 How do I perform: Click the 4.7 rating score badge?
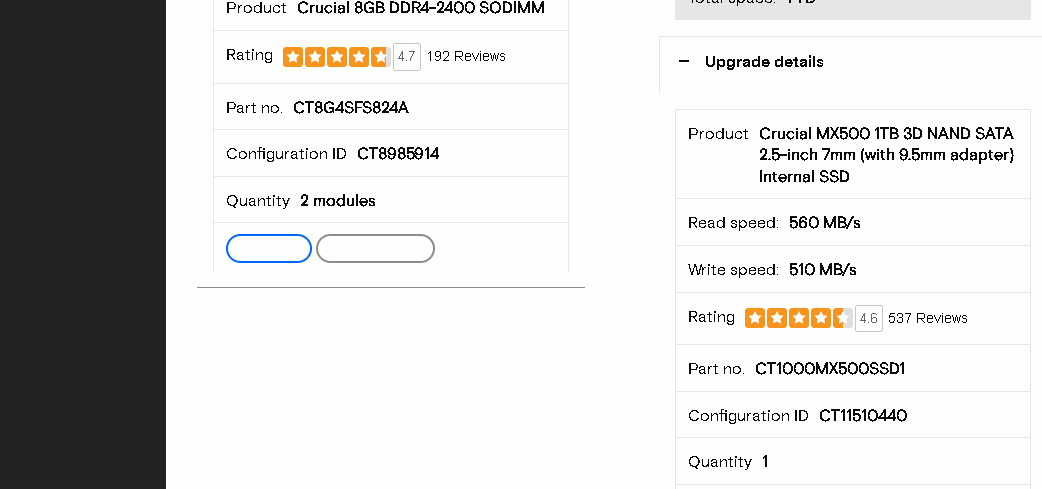point(407,56)
